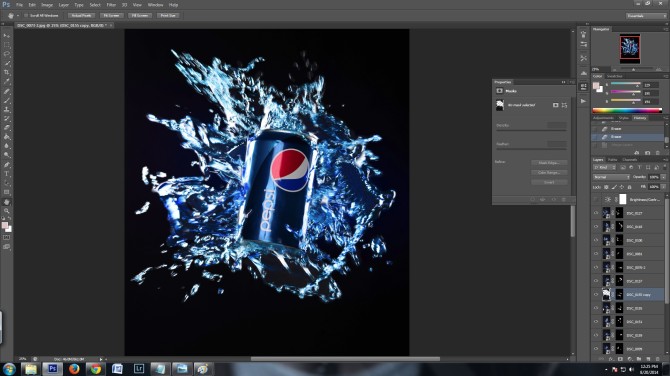Screen dimensions: 670x376
Task: Turn layer filtering switch on or off
Action: (664, 167)
